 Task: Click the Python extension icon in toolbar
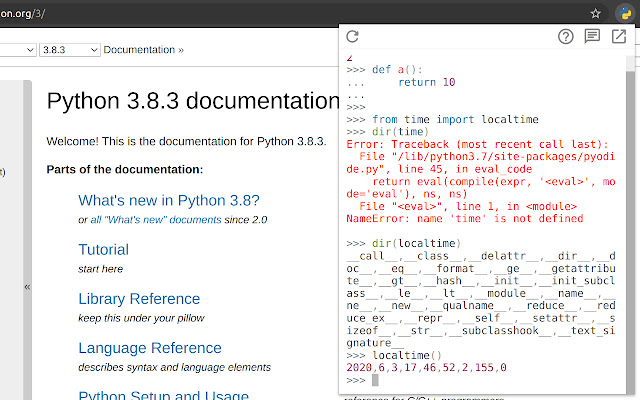click(x=623, y=13)
